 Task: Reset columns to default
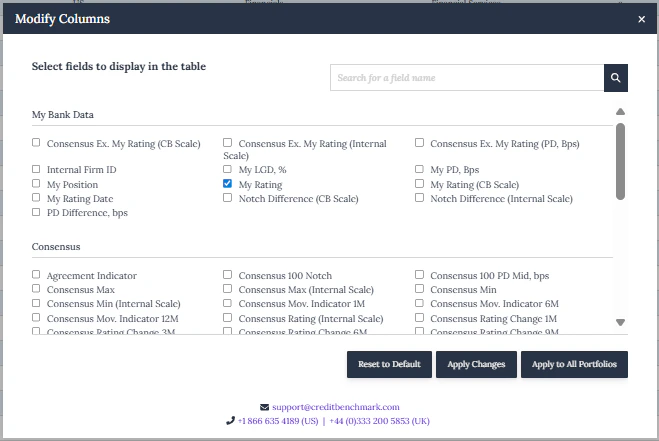coord(389,364)
